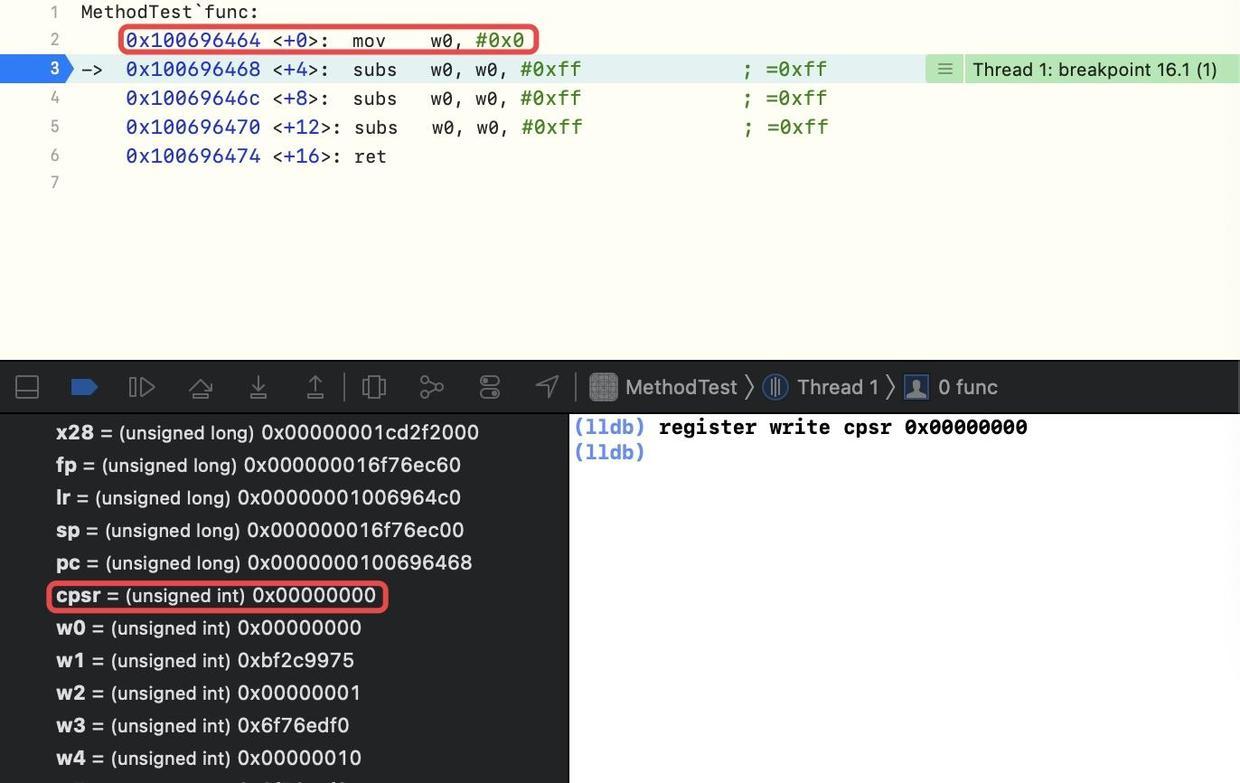
Task: Click line number 6 in gutter
Action: (x=55, y=156)
